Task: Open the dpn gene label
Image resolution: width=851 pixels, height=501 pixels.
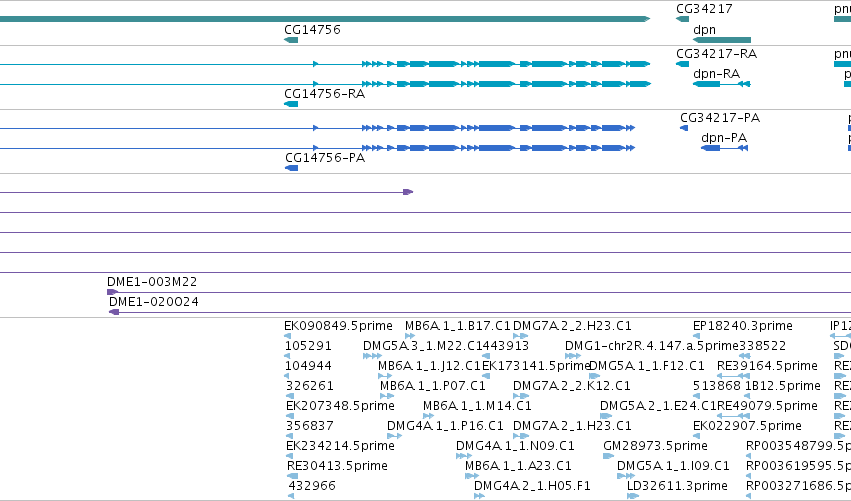Action: [x=704, y=30]
